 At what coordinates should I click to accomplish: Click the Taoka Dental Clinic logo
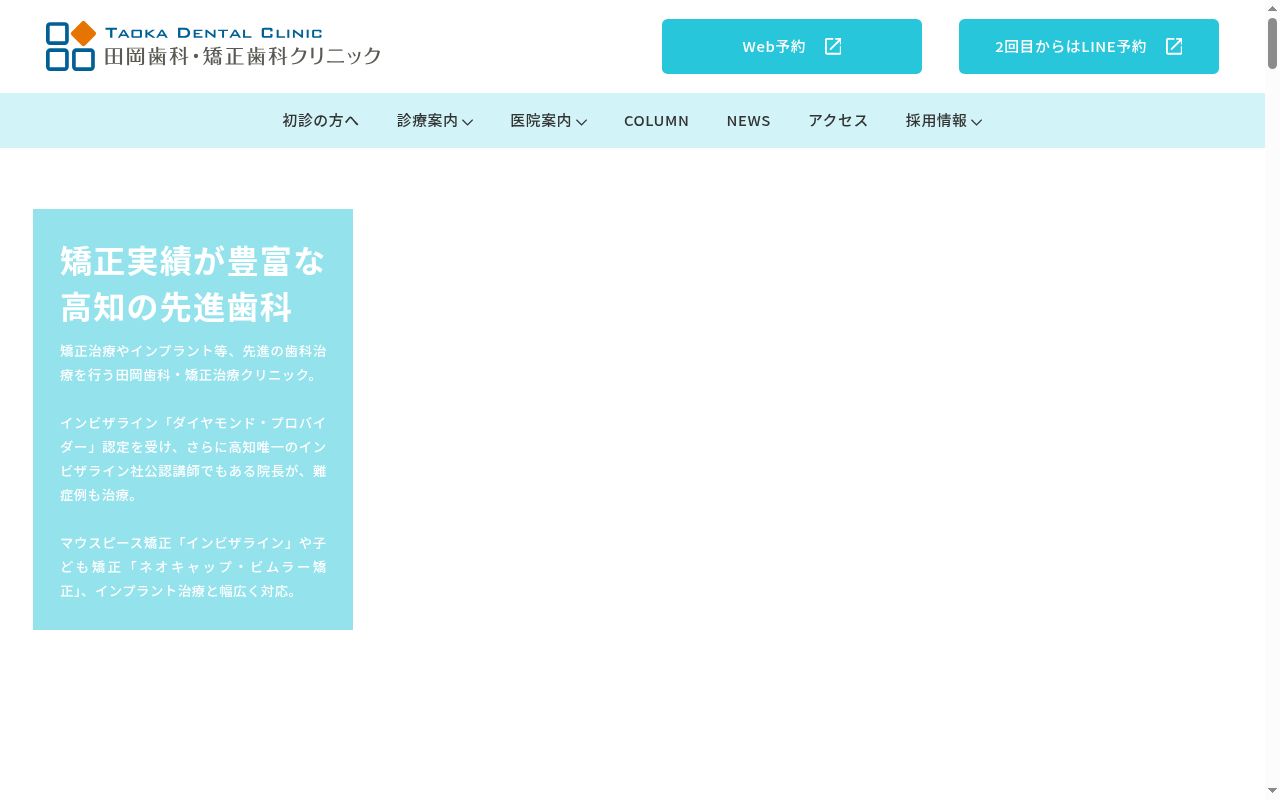coord(213,46)
